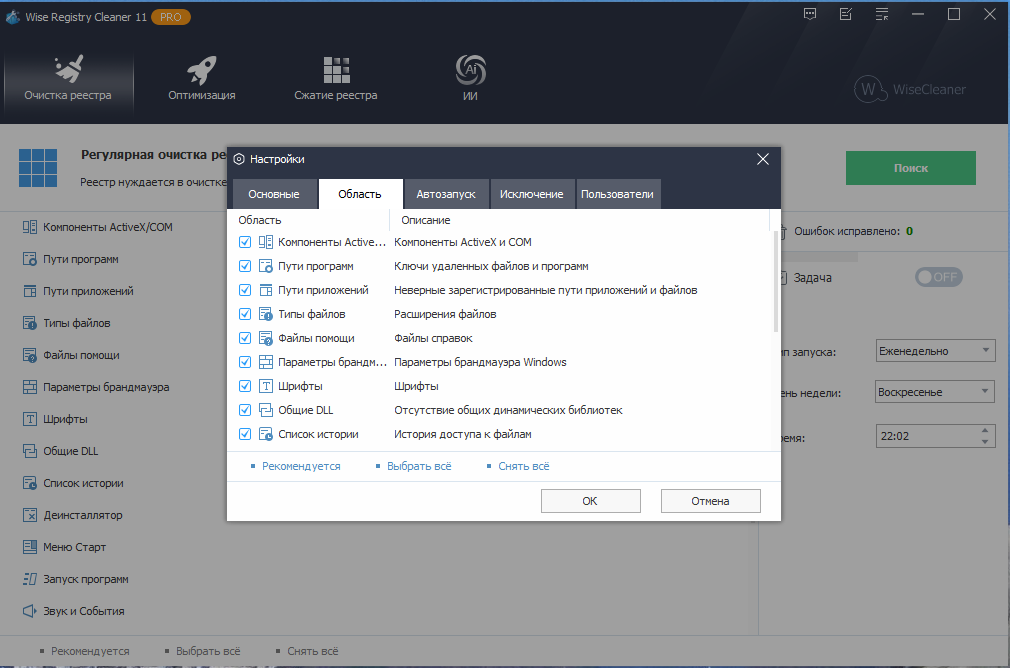Uncheck Файлы помощи checkbox in settings
The image size is (1010, 668).
(x=245, y=338)
